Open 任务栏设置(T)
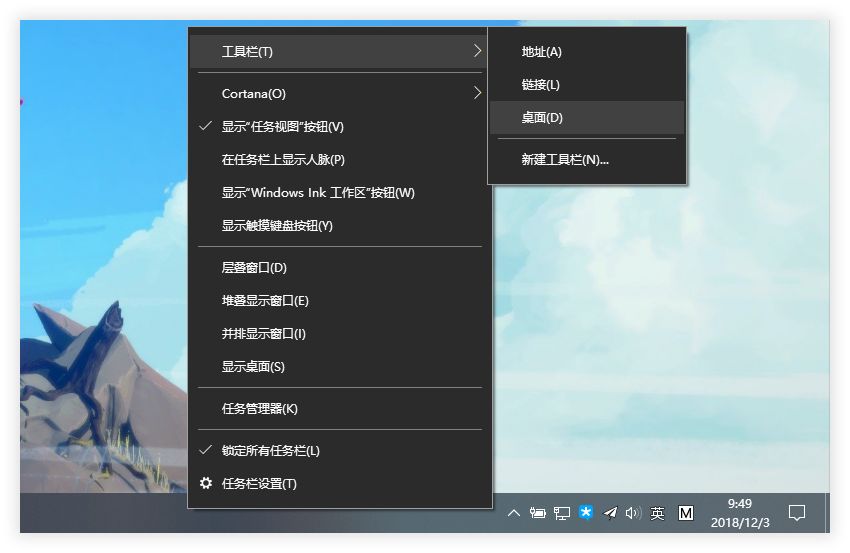Viewport: 850px width, 553px height. point(340,484)
